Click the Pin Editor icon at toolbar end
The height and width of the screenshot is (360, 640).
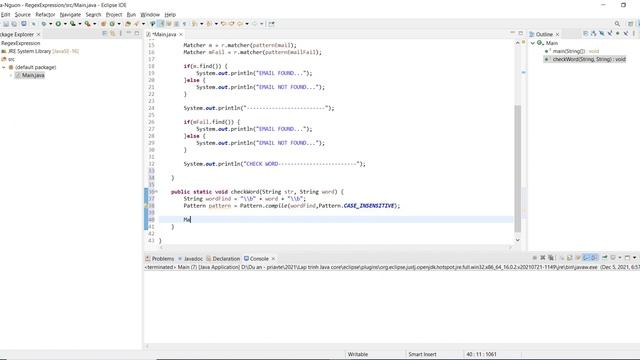(271, 24)
